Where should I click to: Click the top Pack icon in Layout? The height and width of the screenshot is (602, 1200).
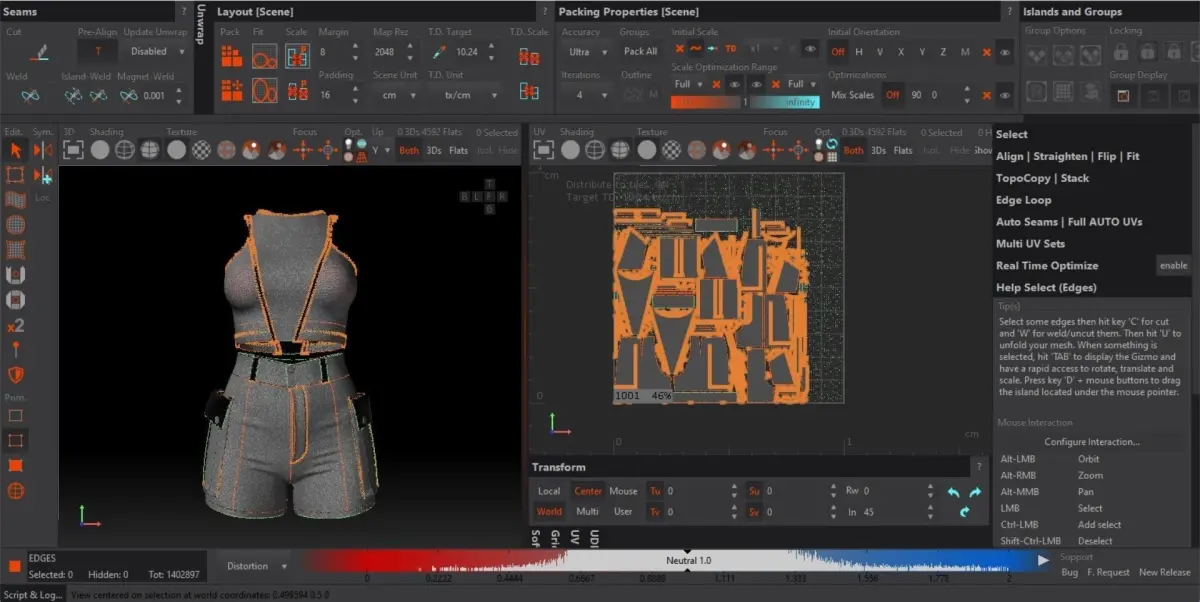(x=232, y=57)
